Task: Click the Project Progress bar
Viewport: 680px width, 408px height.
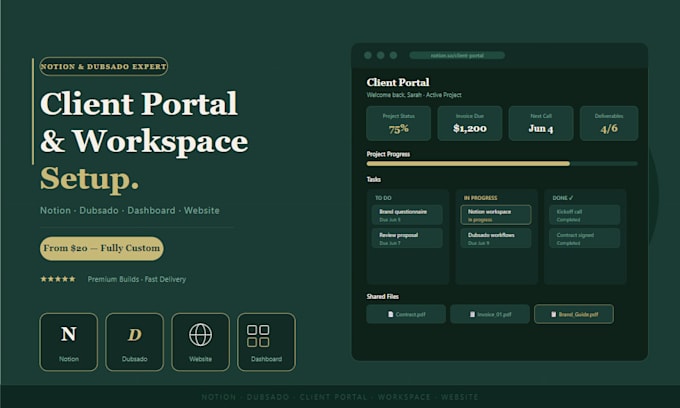Action: [502, 164]
